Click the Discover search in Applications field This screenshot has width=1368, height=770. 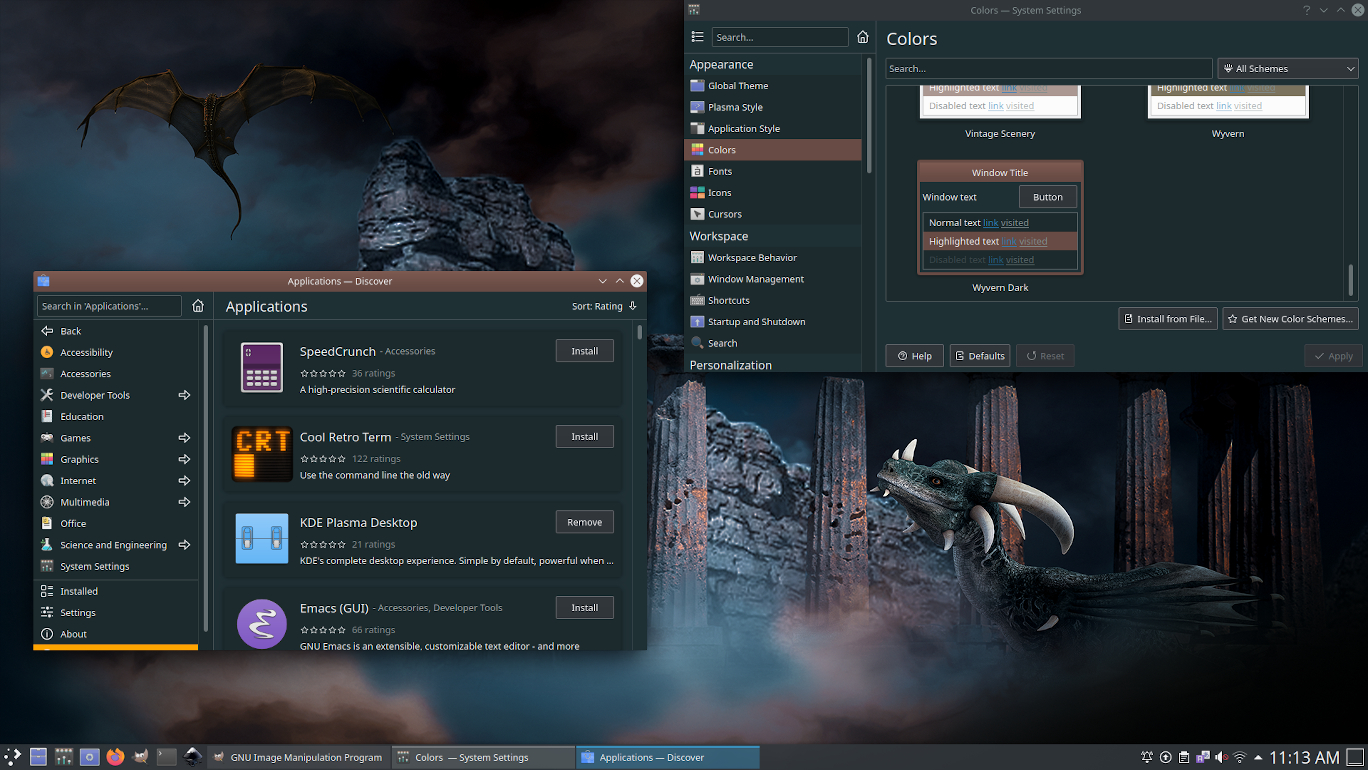click(110, 306)
